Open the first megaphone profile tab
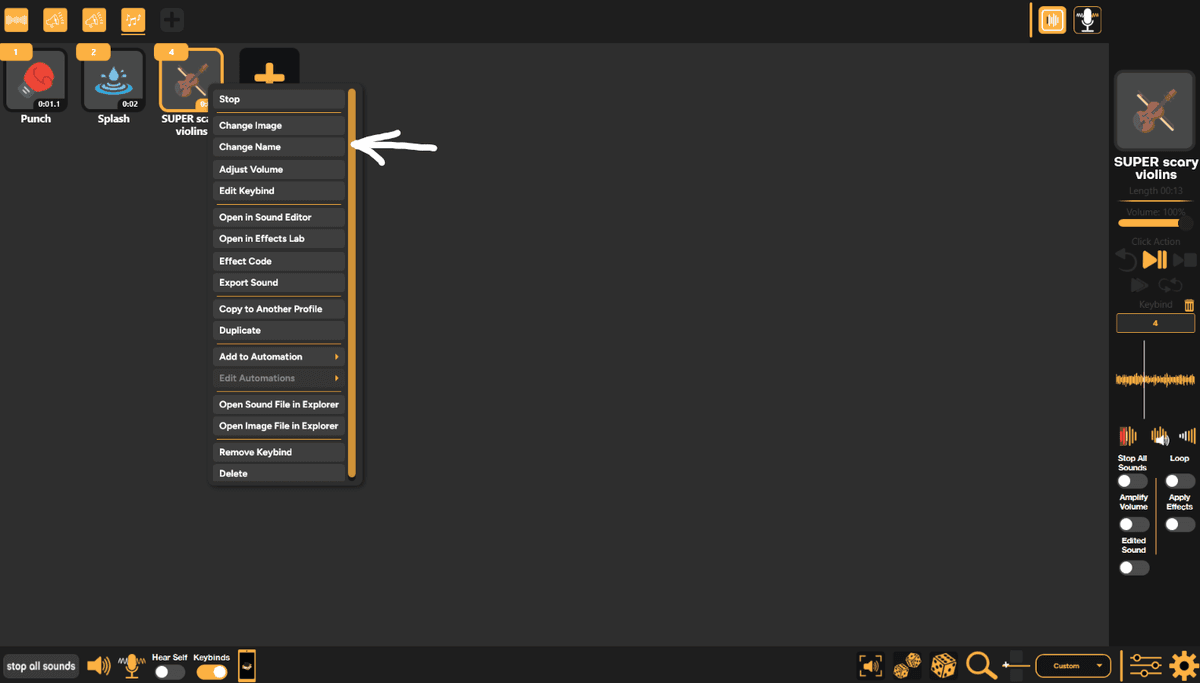The height and width of the screenshot is (683, 1200). pyautogui.click(x=55, y=20)
